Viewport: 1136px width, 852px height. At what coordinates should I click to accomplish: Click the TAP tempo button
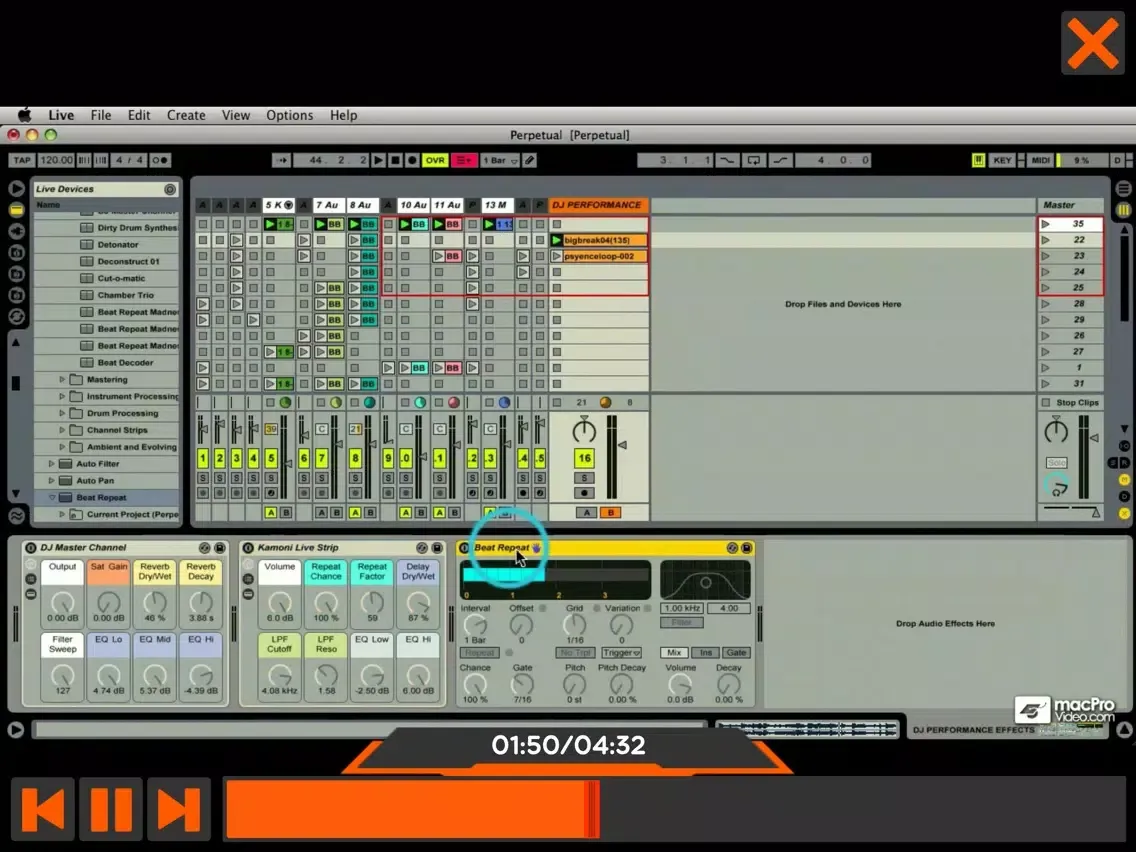[x=22, y=160]
